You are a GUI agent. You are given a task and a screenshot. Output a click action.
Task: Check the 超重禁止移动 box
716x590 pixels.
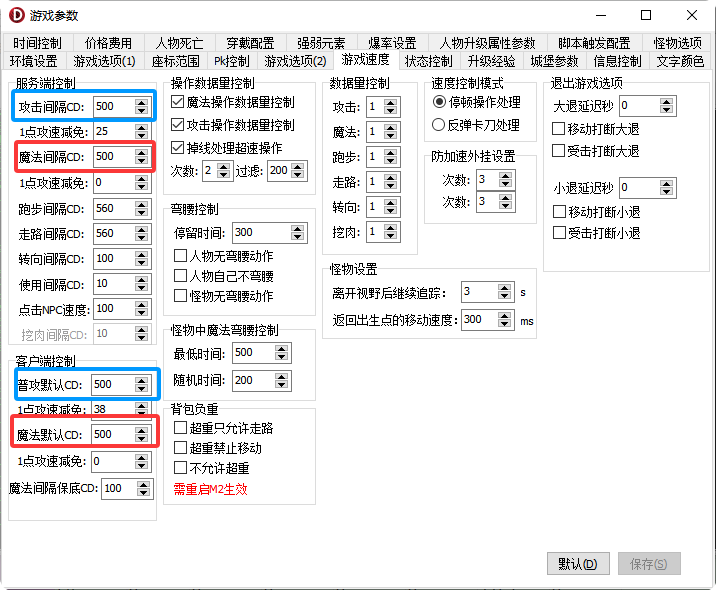(x=218, y=448)
